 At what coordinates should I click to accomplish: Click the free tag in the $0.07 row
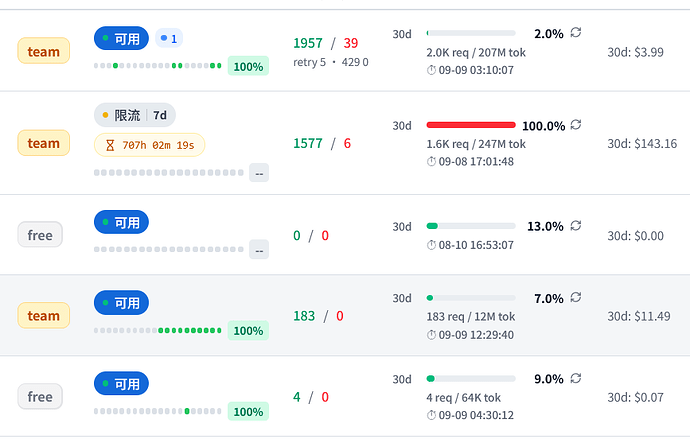pos(40,396)
